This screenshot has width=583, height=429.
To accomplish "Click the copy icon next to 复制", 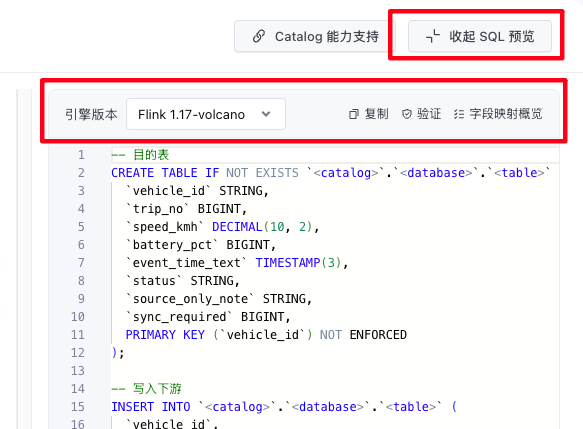I will 354,114.
